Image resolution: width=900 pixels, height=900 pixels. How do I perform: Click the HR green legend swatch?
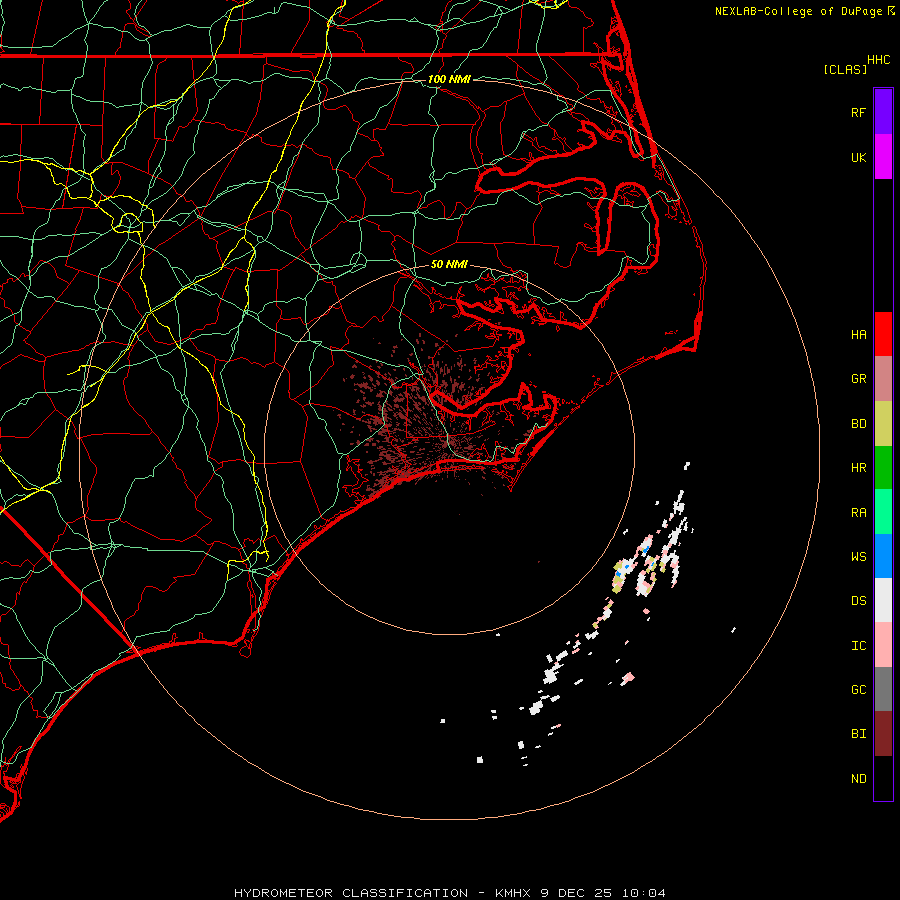[883, 467]
